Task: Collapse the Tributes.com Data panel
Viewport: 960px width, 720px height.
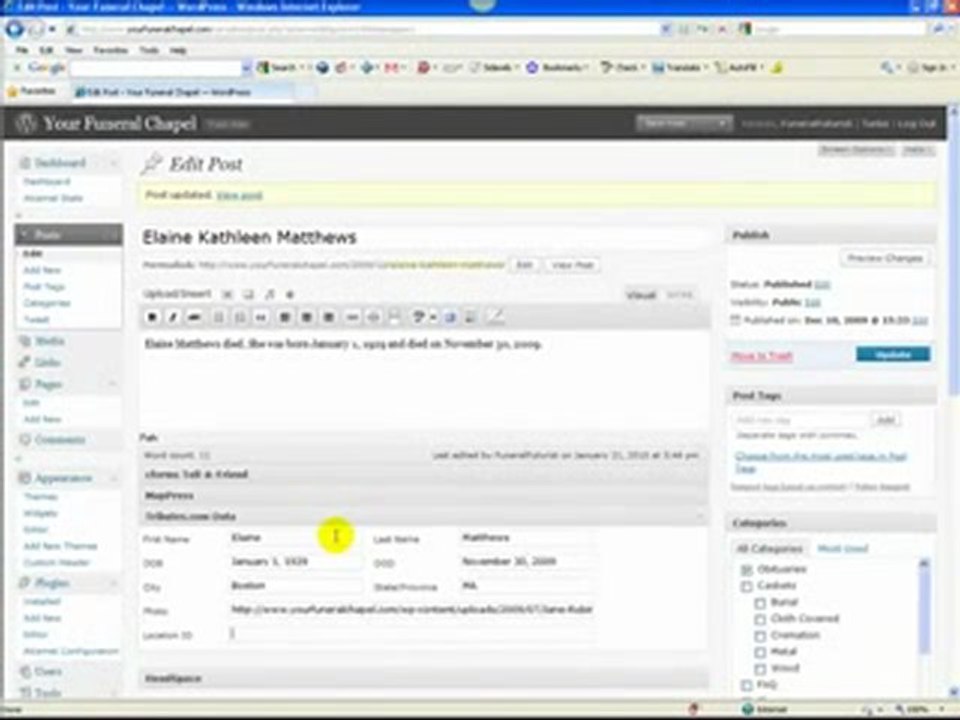Action: coord(700,517)
